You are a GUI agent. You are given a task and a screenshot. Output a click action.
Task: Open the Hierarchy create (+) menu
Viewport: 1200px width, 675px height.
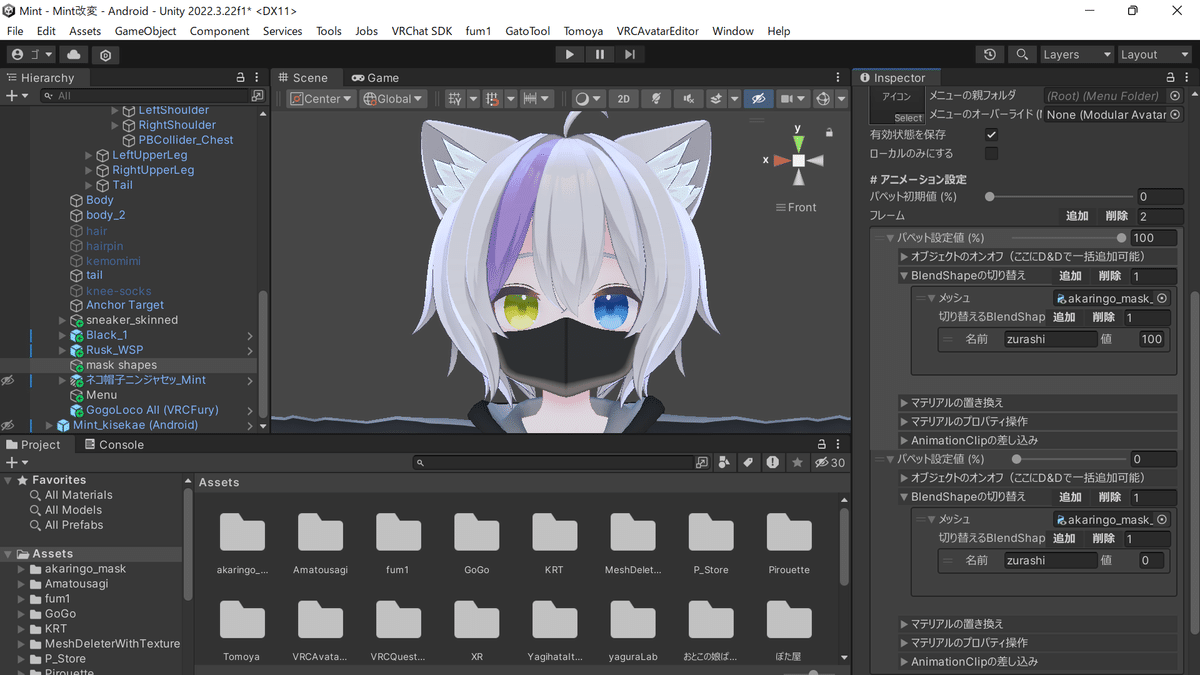[x=16, y=96]
